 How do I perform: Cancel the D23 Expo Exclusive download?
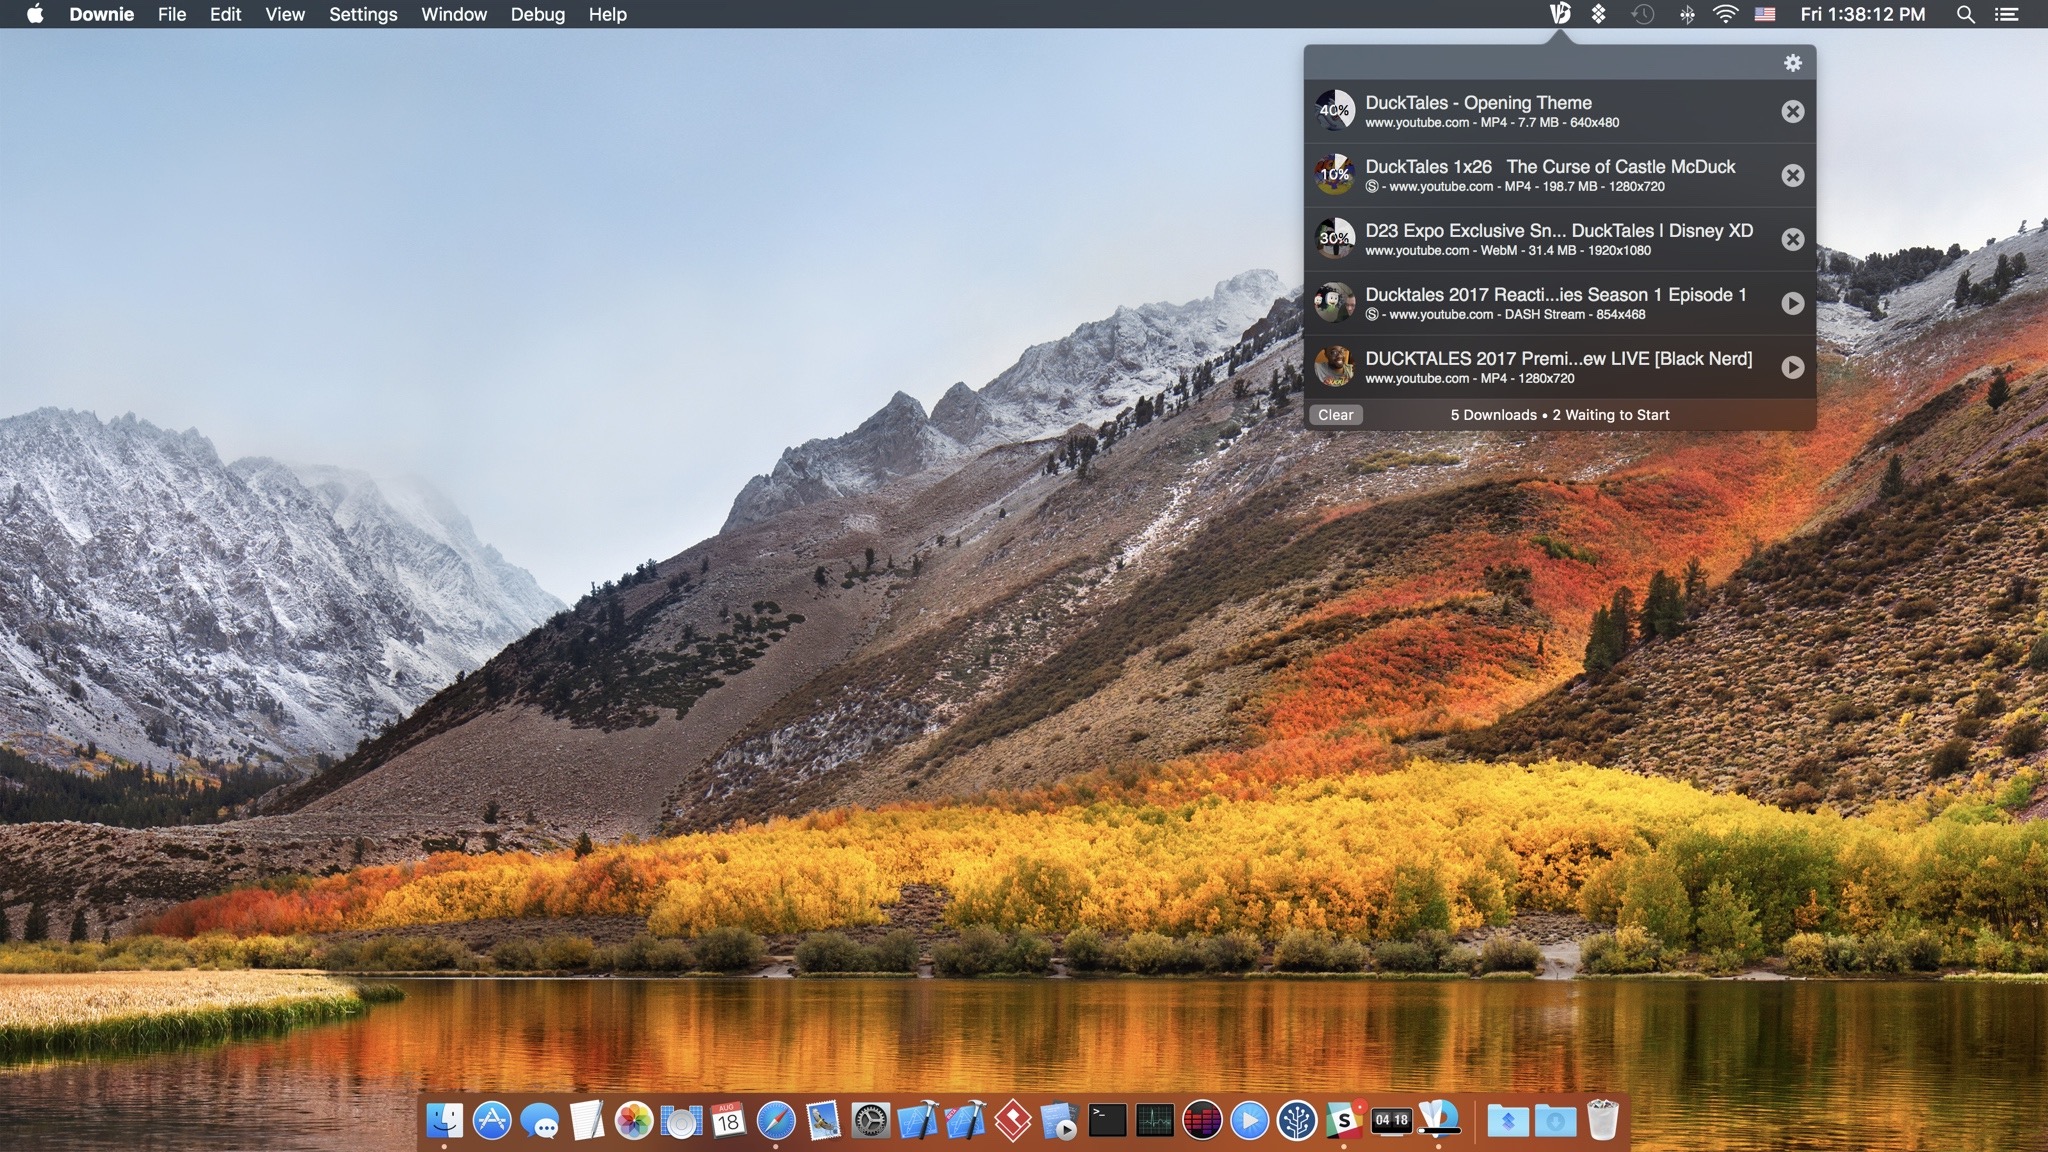[1792, 239]
